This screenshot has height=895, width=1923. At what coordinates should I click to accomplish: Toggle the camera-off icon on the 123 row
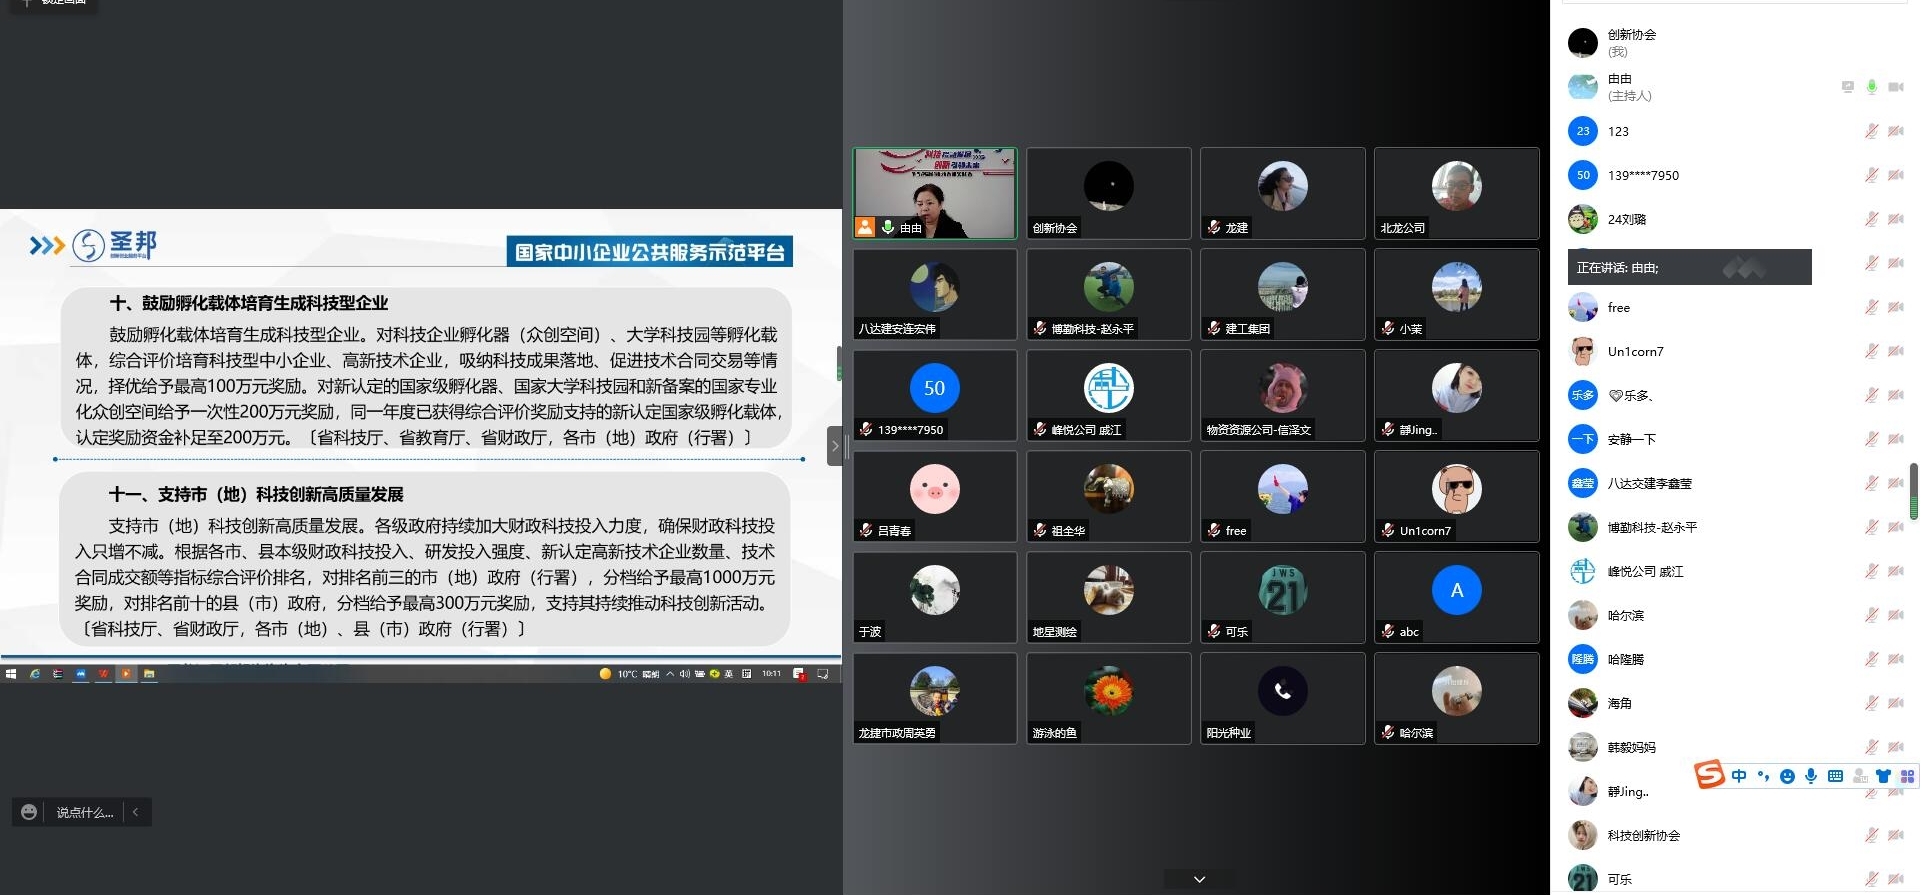(1896, 131)
